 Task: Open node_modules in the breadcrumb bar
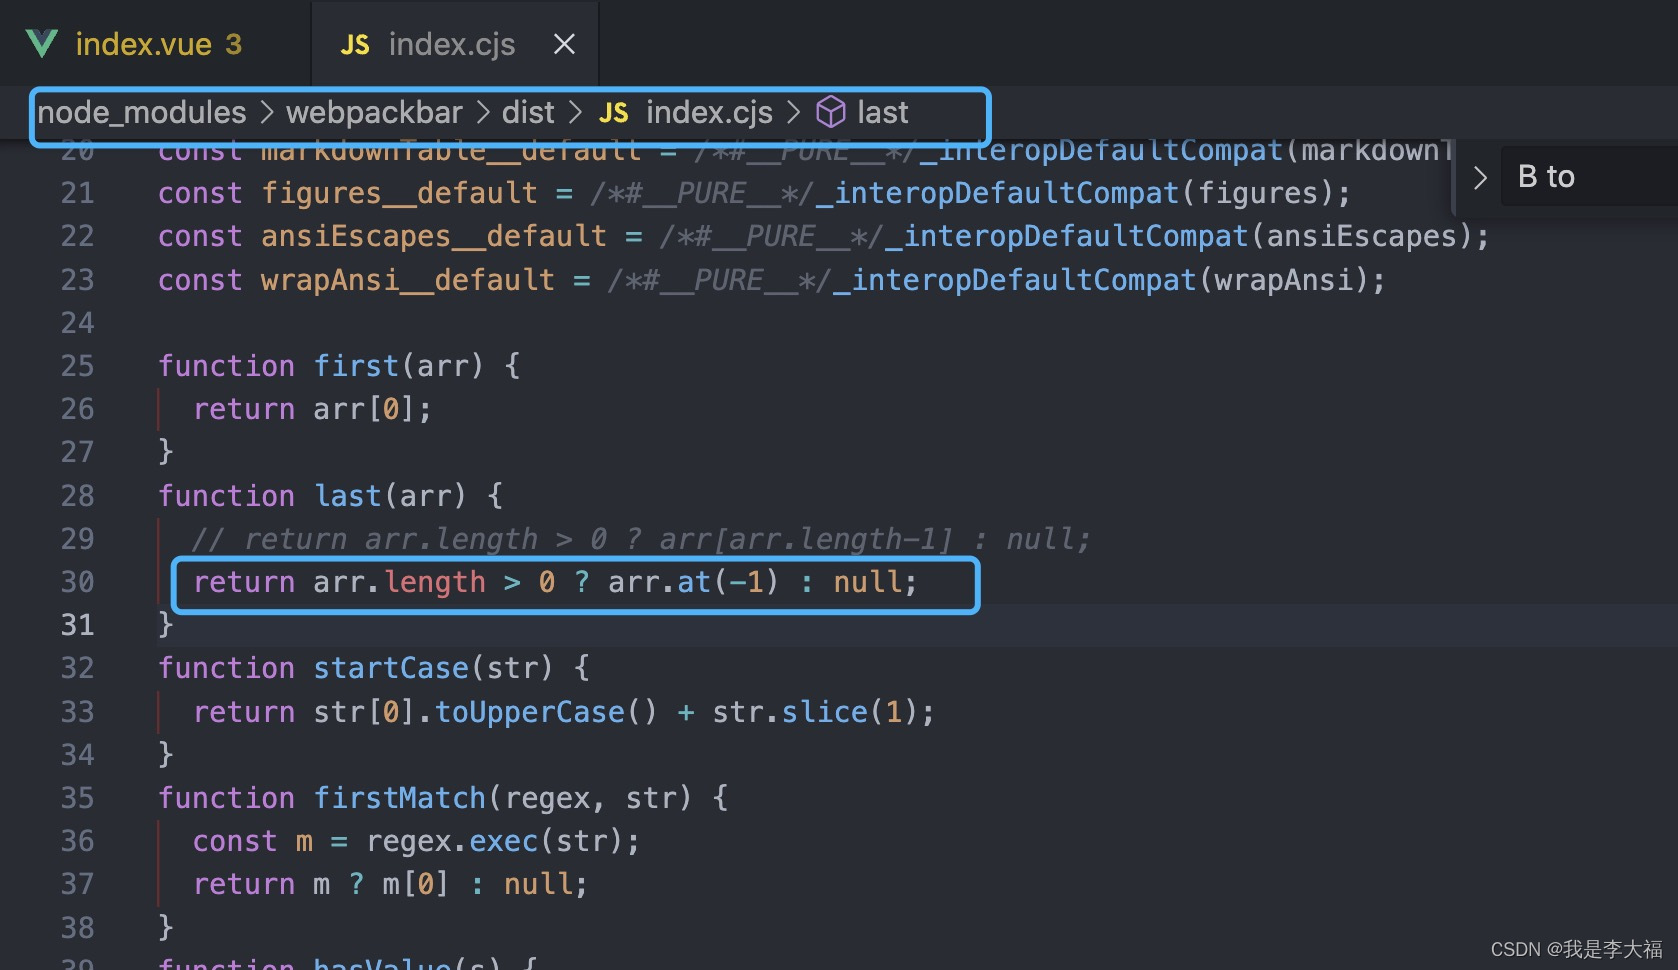click(x=140, y=112)
